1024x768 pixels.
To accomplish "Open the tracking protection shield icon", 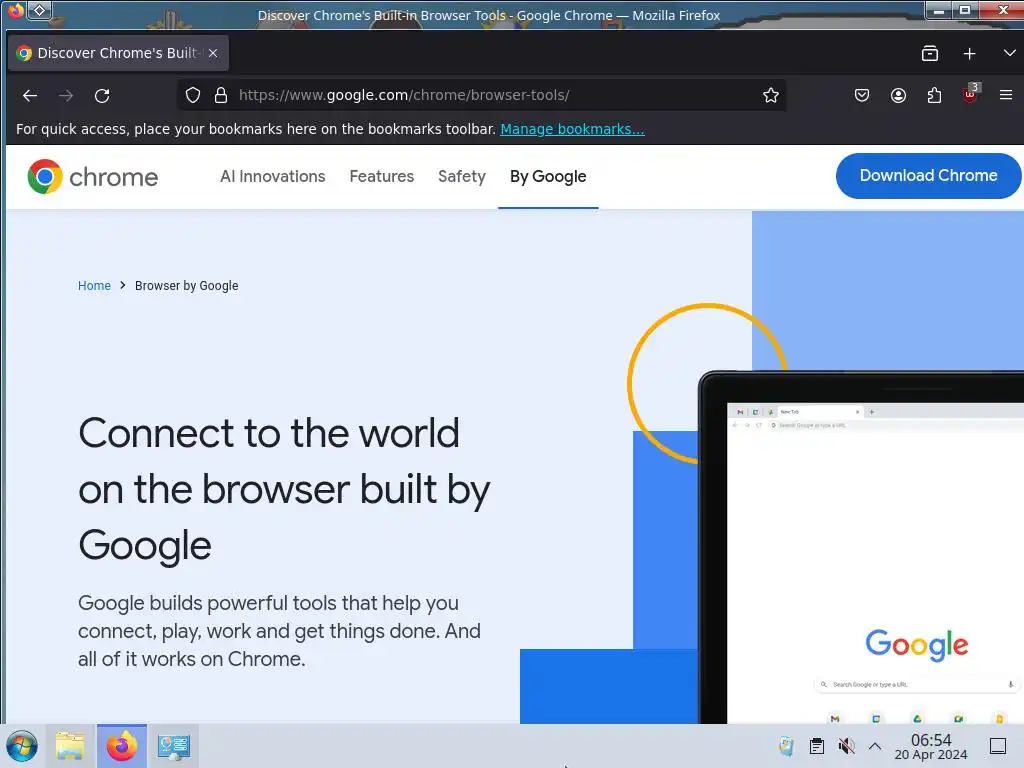I will click(x=193, y=95).
